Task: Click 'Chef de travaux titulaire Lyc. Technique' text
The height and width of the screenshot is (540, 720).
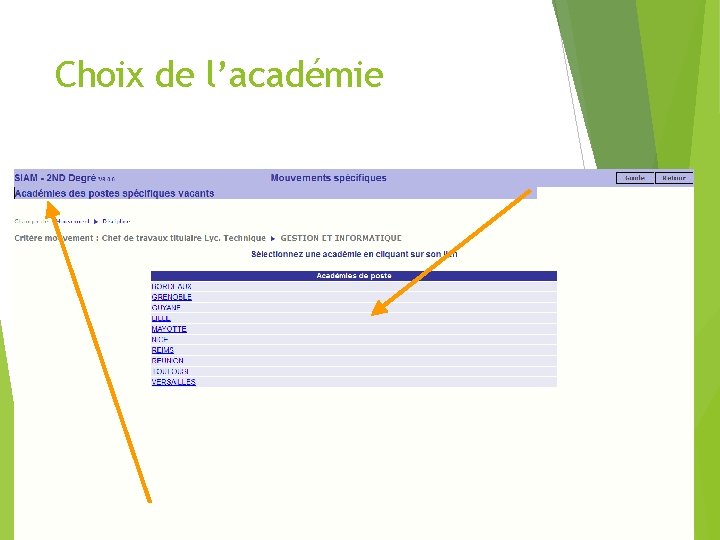Action: 184,238
